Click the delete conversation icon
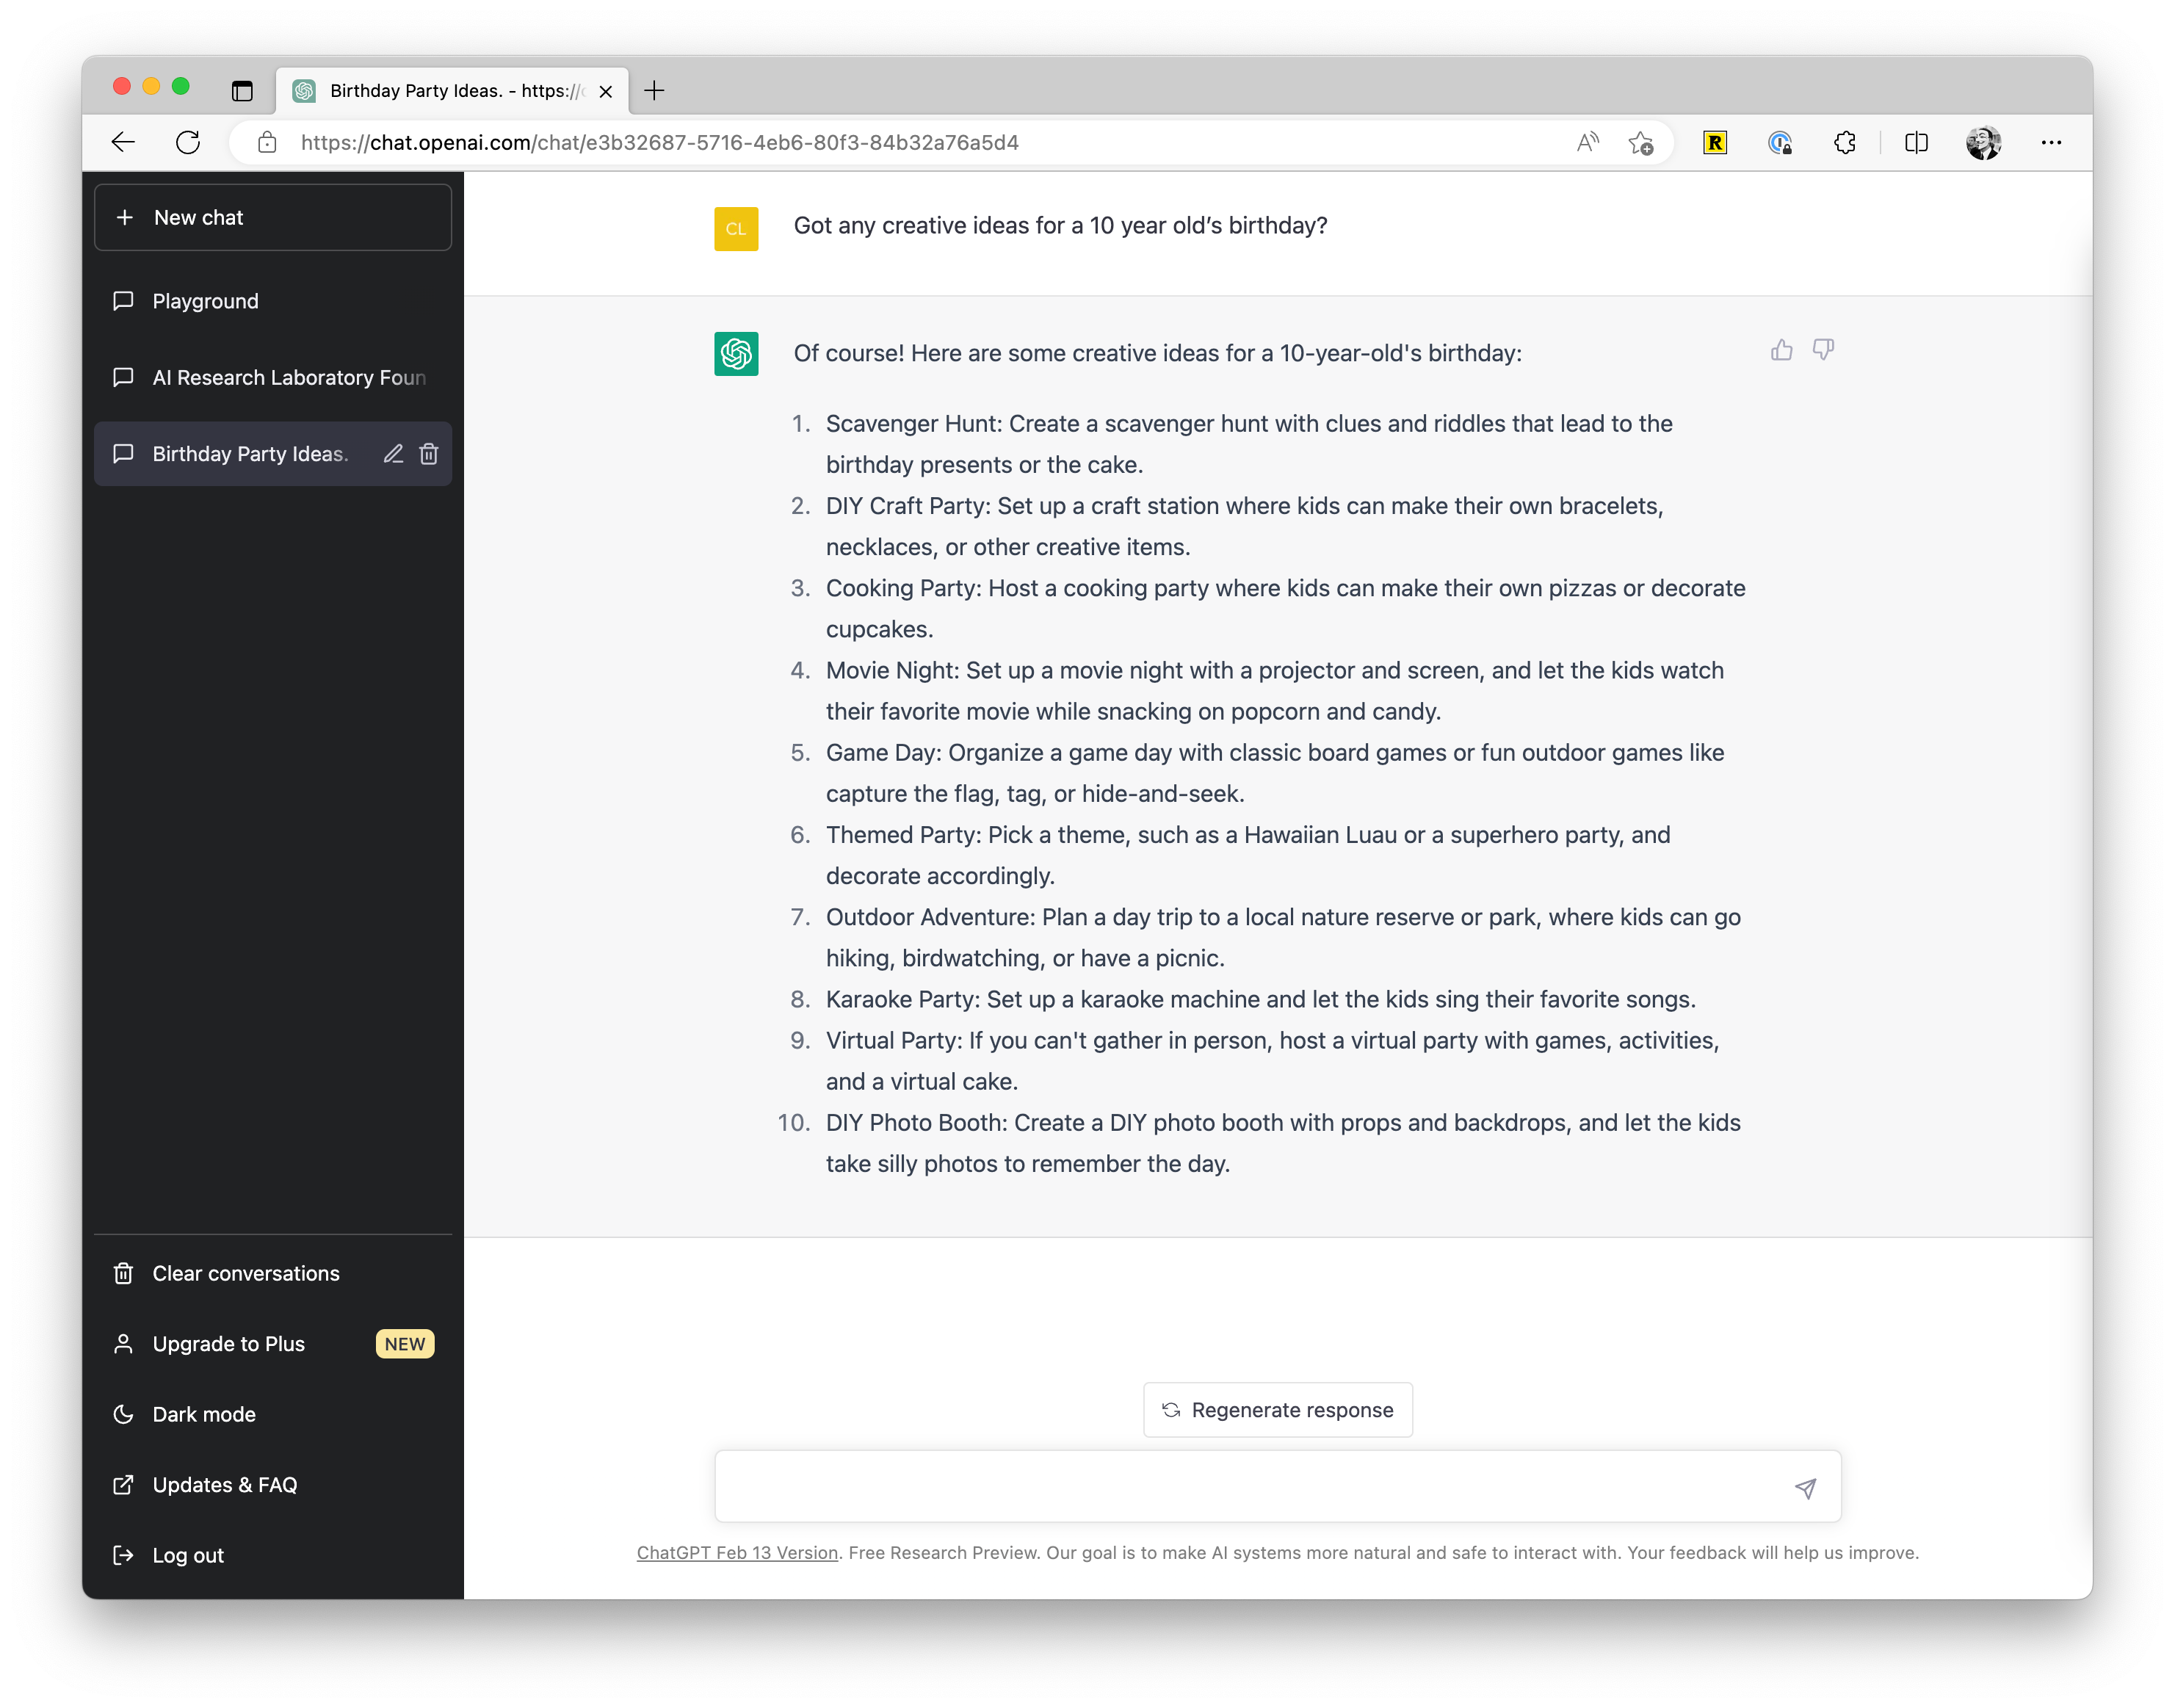The width and height of the screenshot is (2175, 1708). [427, 454]
